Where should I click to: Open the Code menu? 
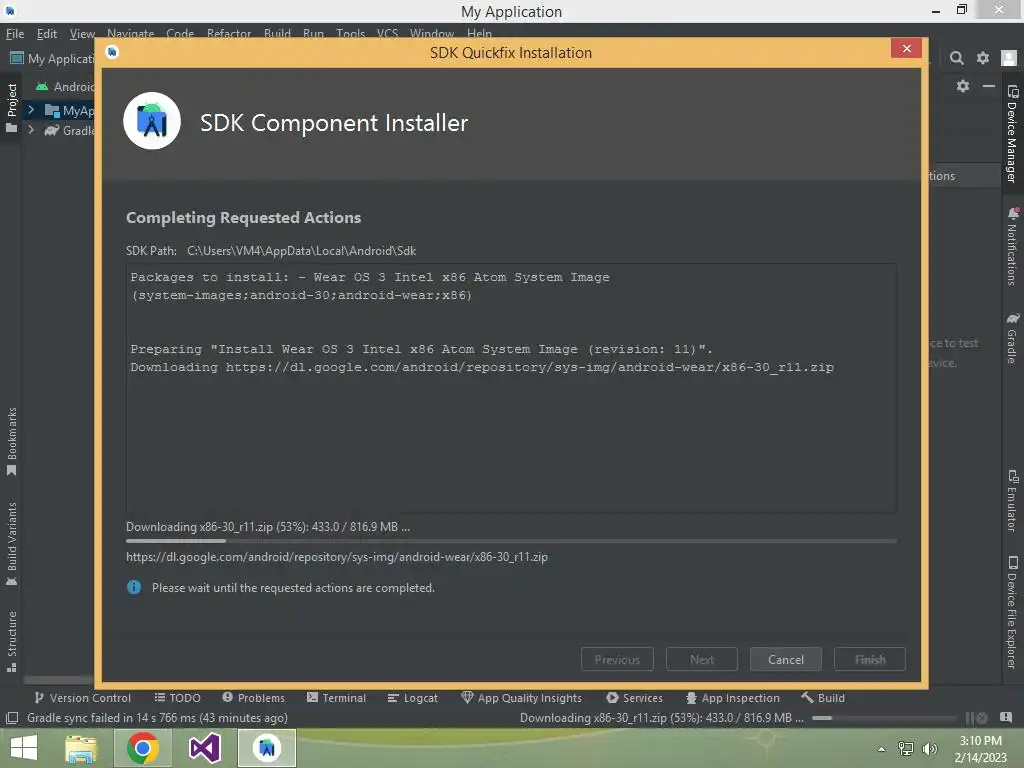point(180,33)
